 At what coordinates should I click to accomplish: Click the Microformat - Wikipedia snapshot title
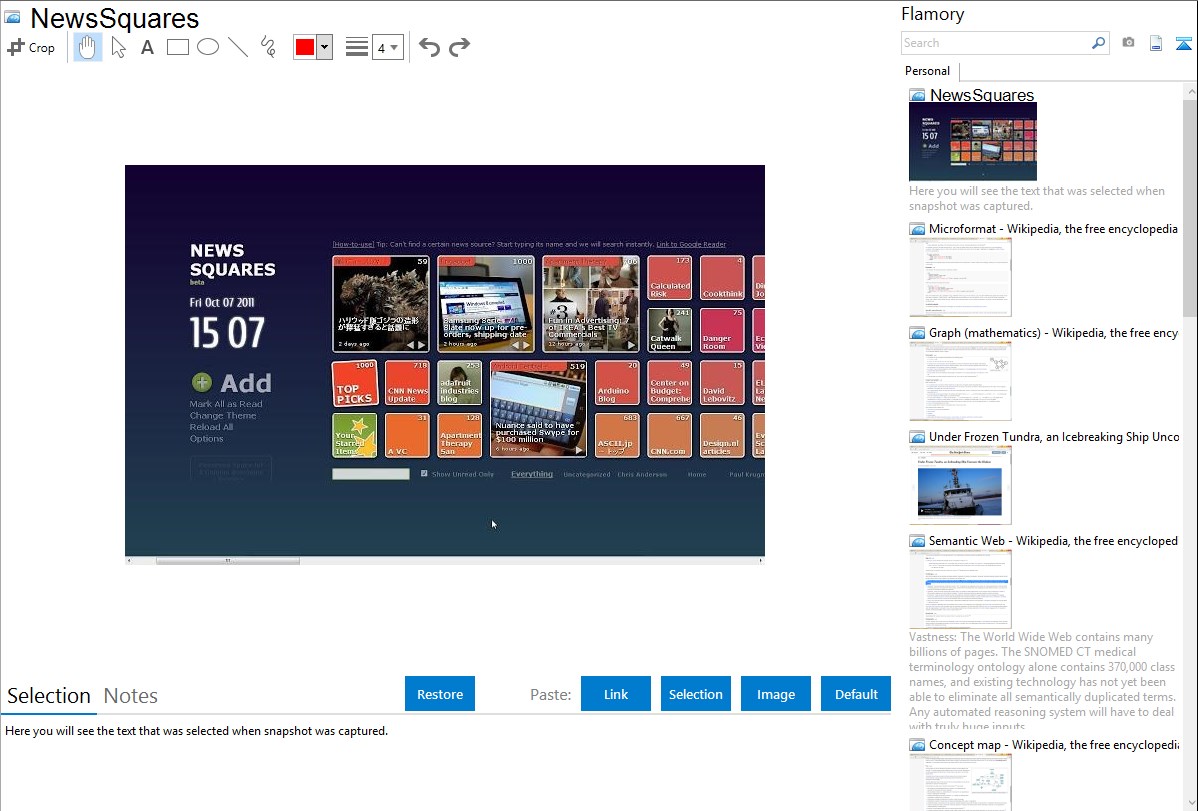point(1053,229)
